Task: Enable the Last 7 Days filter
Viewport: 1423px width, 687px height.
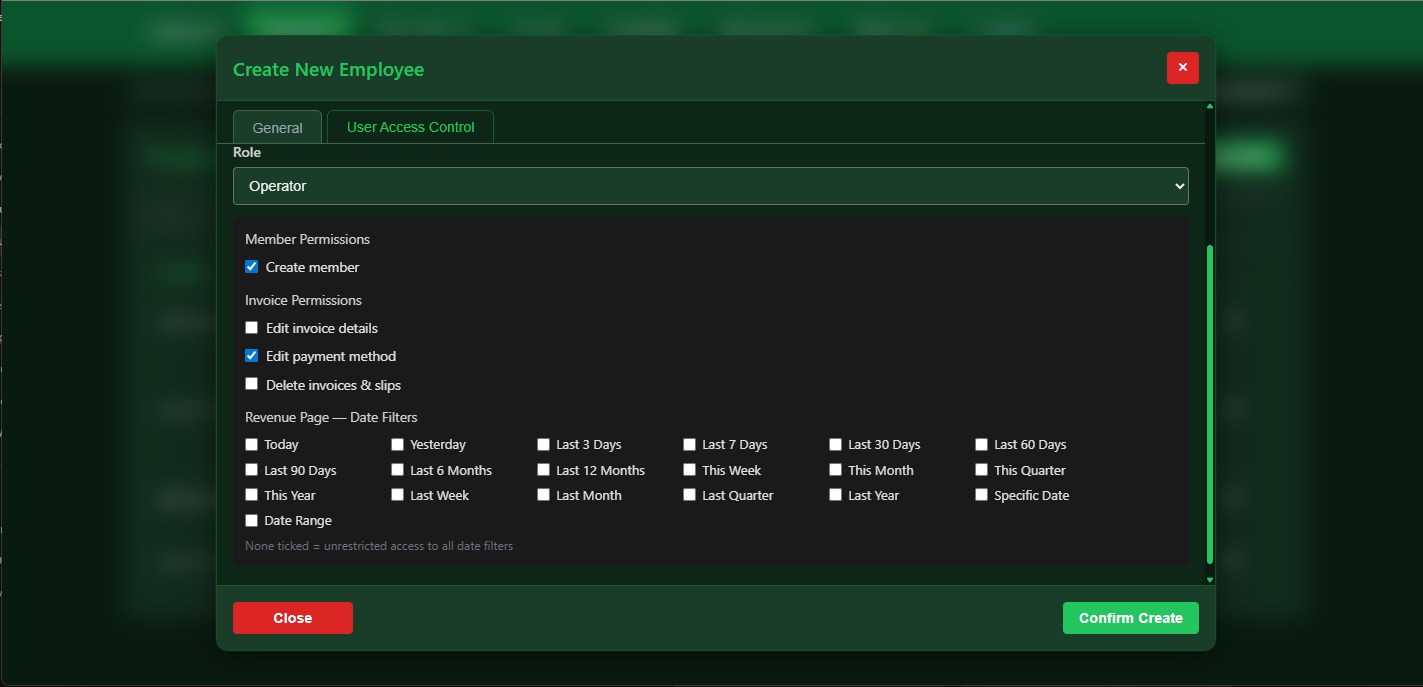Action: coord(689,444)
